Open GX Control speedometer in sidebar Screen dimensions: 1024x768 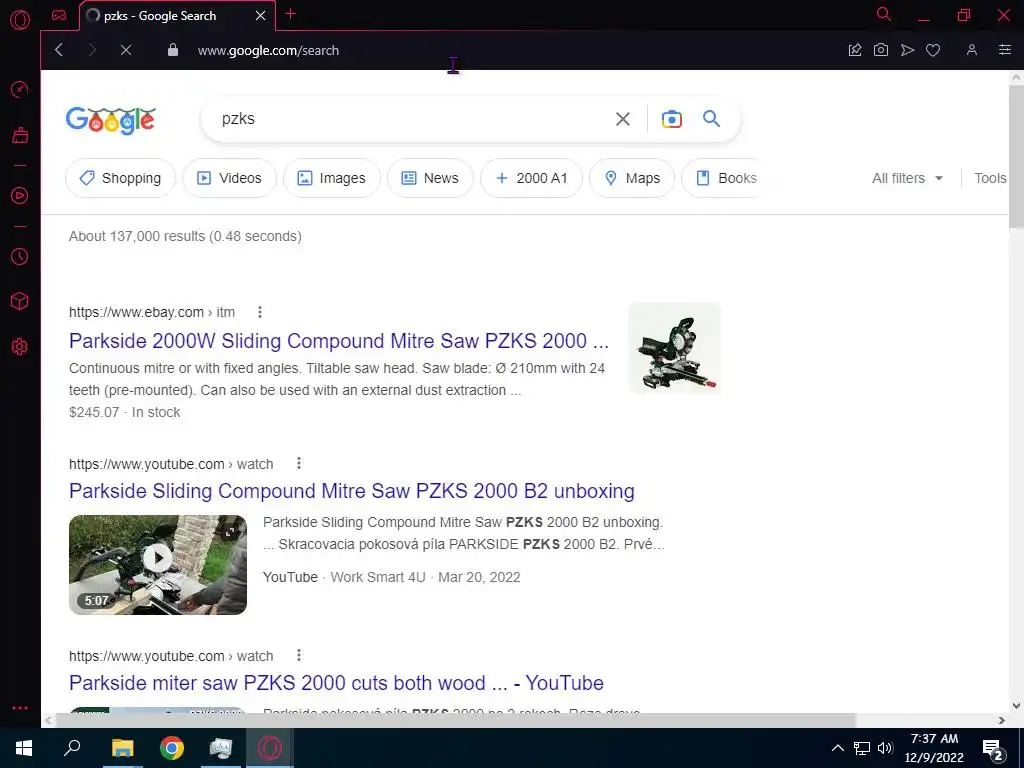[x=20, y=89]
